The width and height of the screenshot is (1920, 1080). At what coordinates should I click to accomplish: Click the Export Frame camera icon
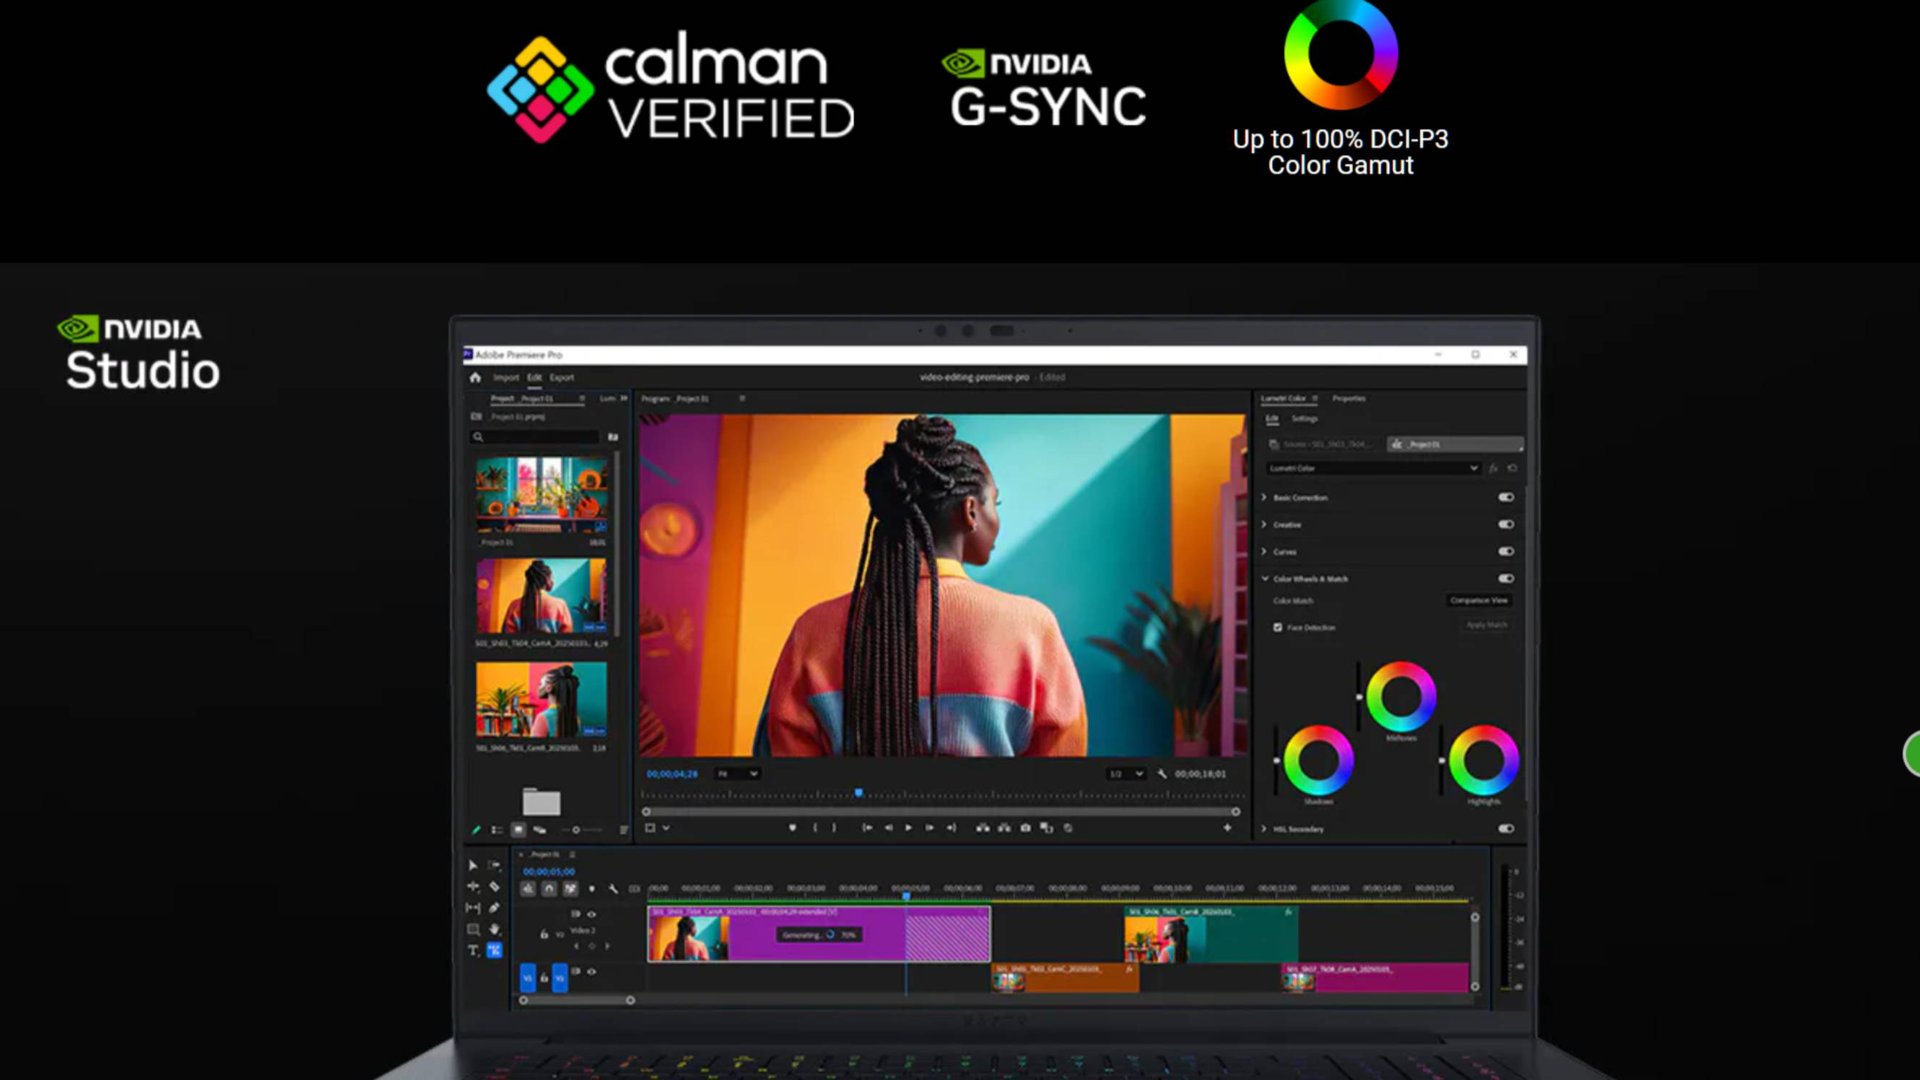coord(1025,828)
